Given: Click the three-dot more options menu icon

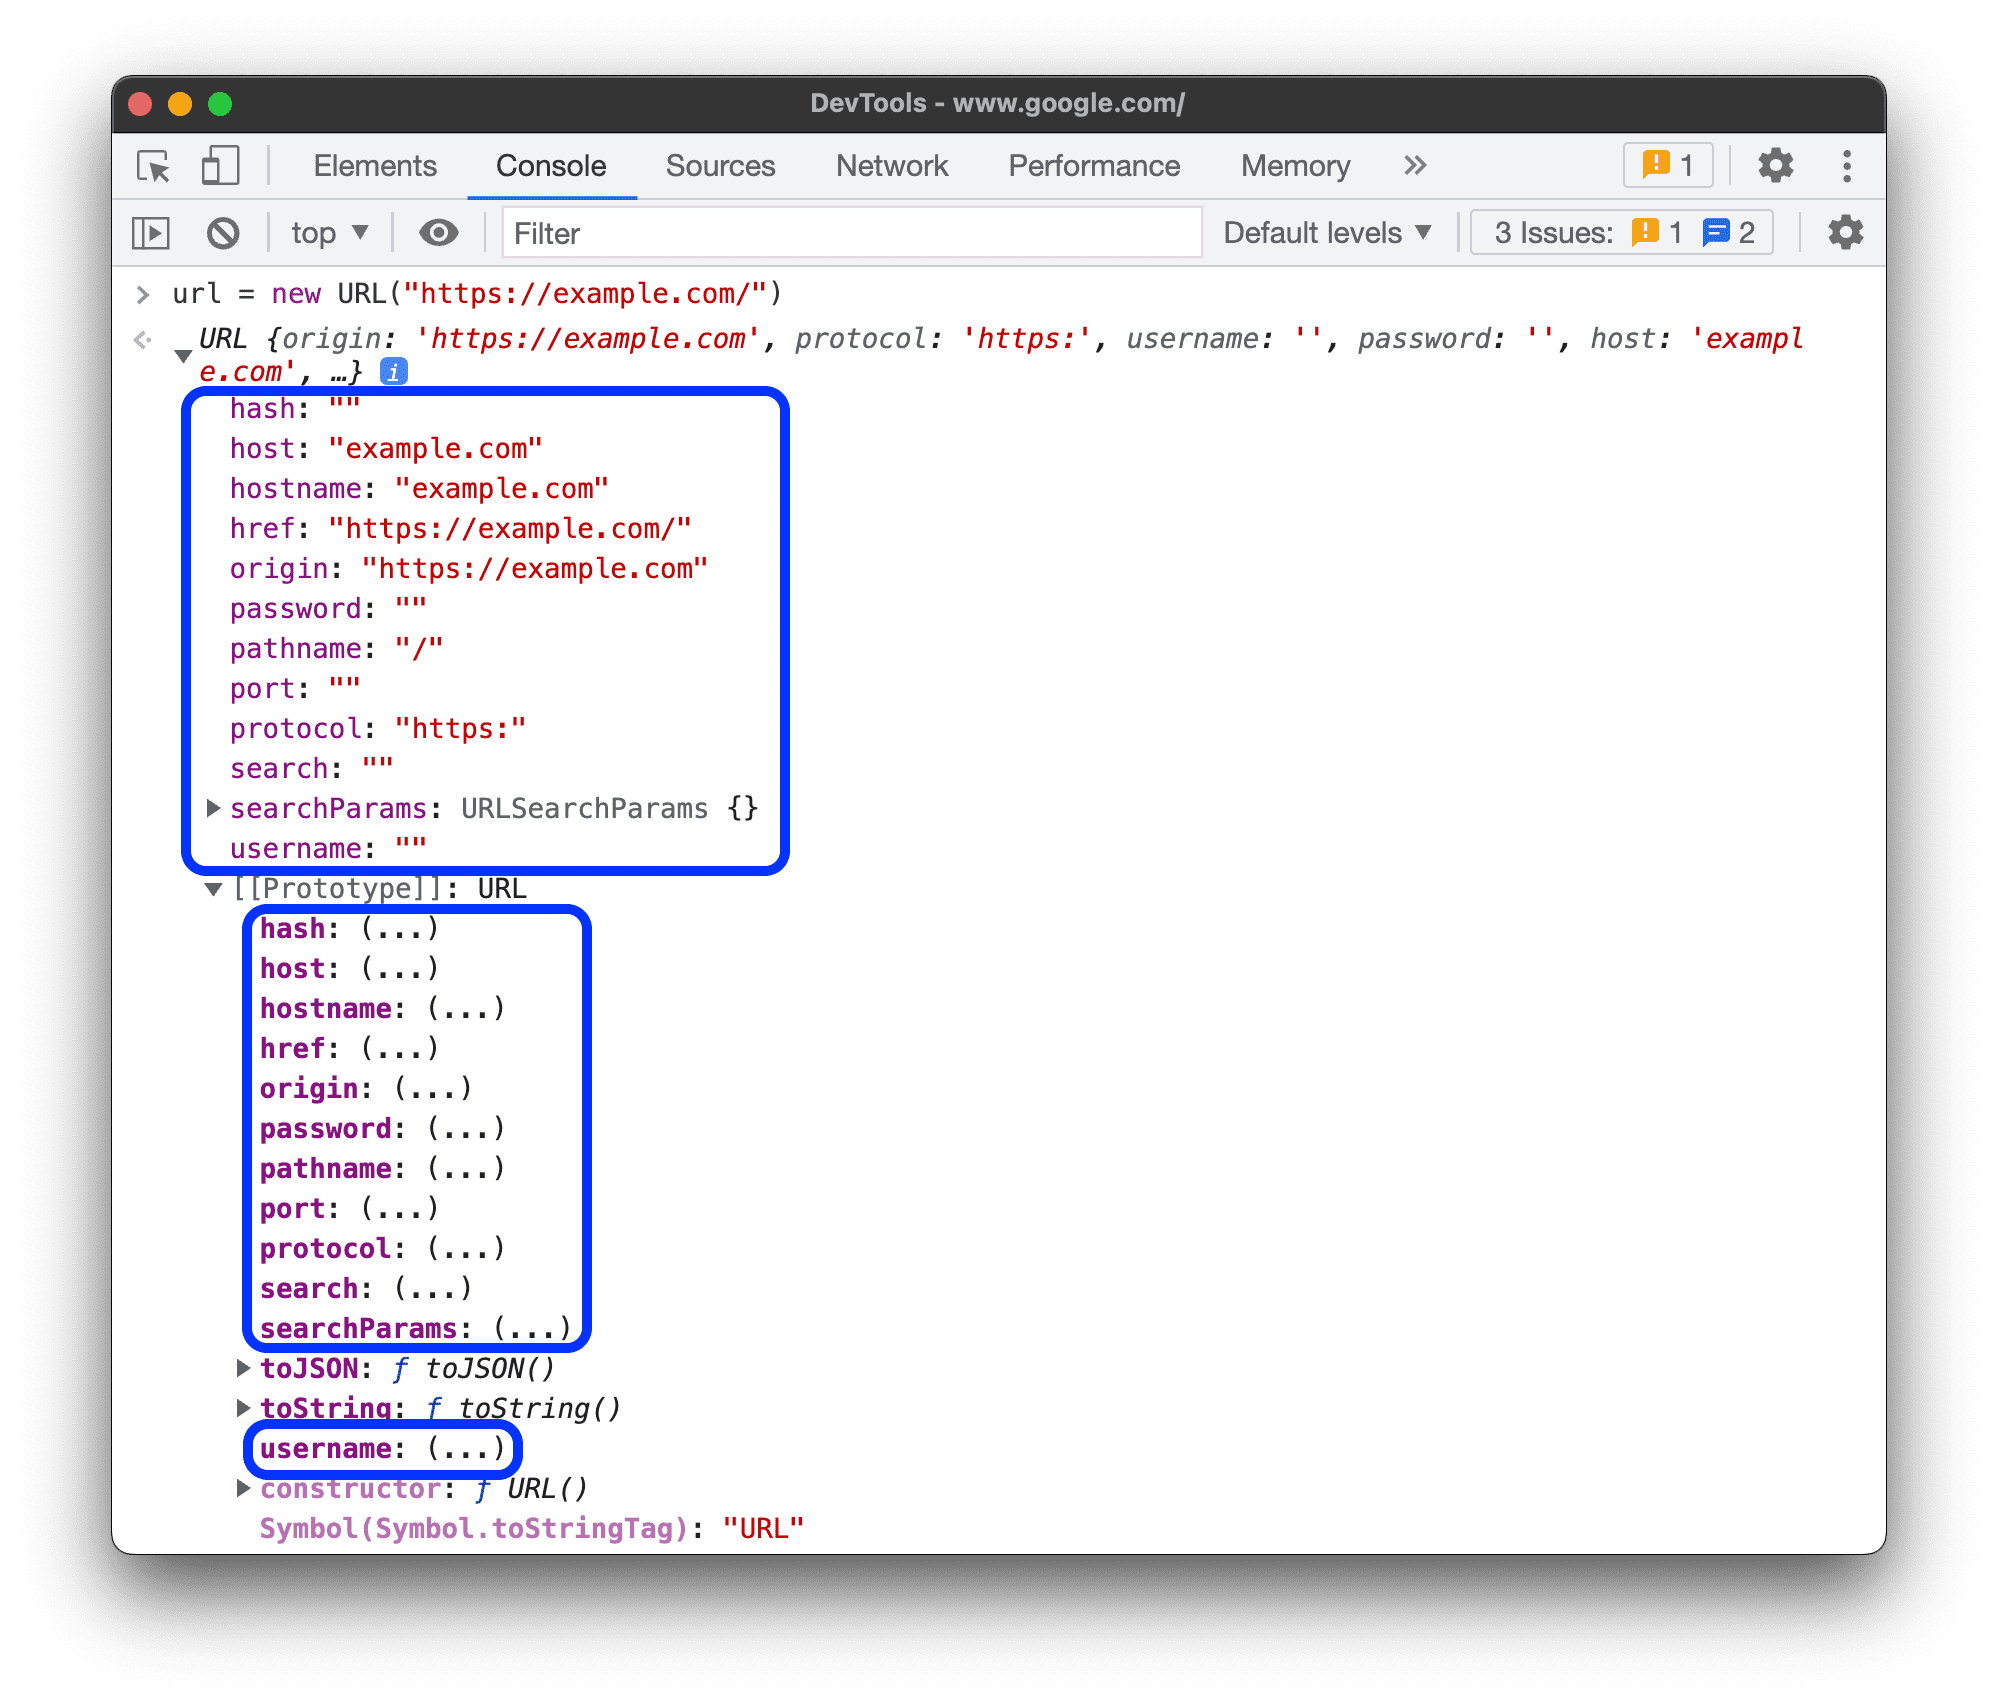Looking at the screenshot, I should [1851, 164].
